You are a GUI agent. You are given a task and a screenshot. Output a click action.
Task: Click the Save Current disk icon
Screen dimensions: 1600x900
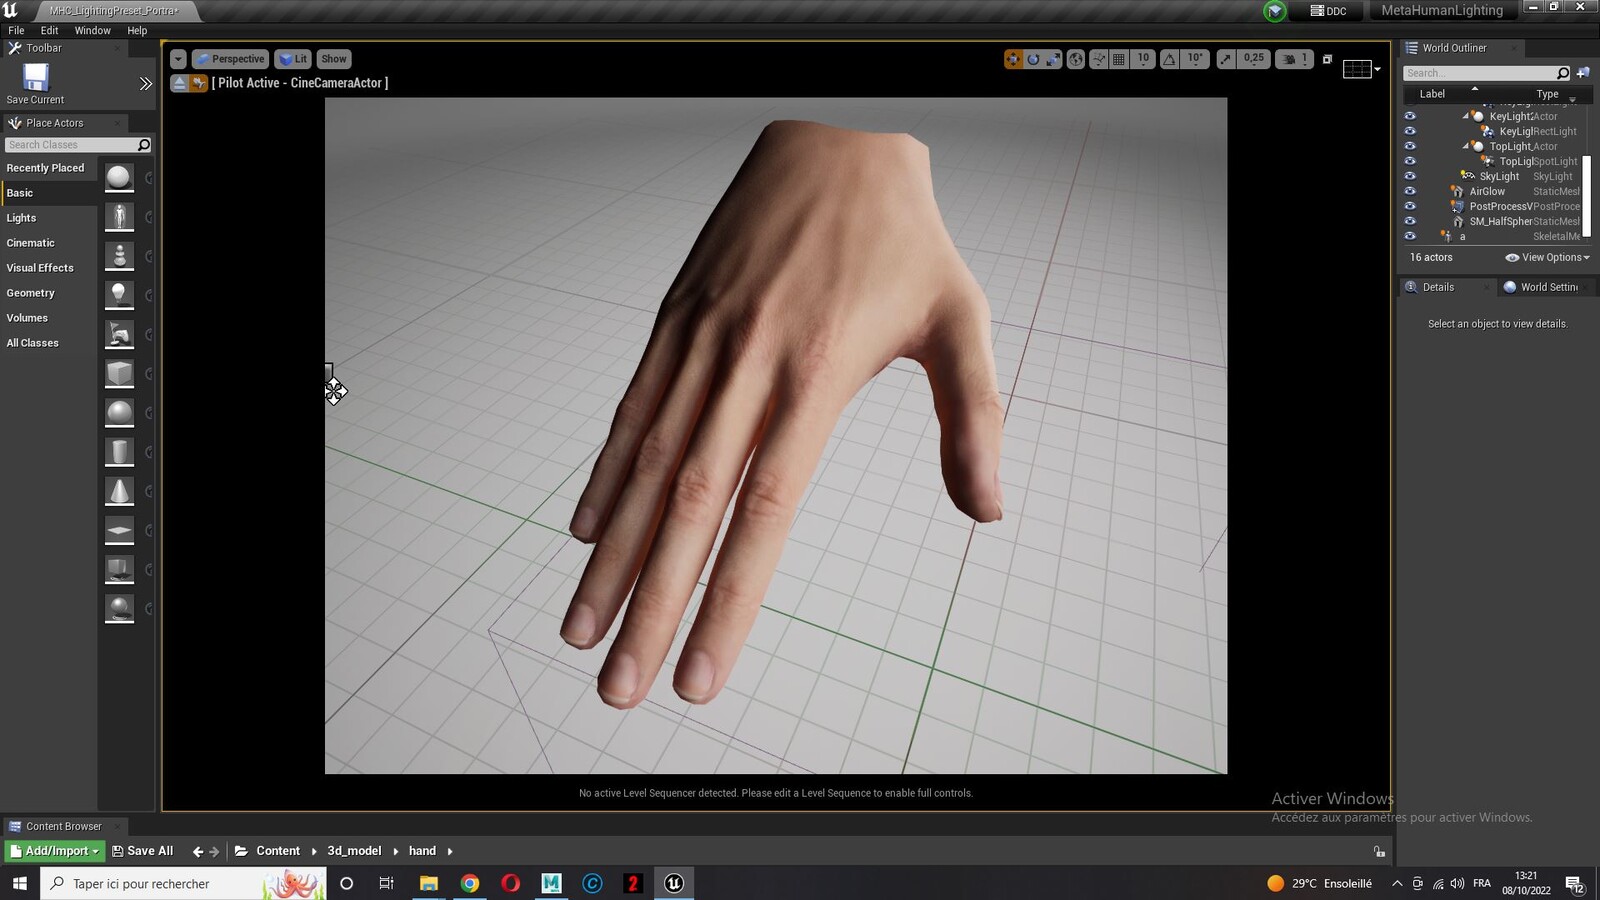[36, 76]
